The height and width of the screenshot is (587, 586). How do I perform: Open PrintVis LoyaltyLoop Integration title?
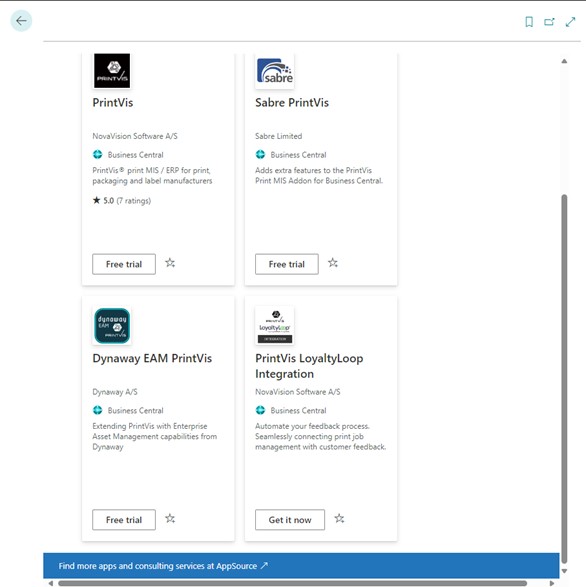[309, 366]
